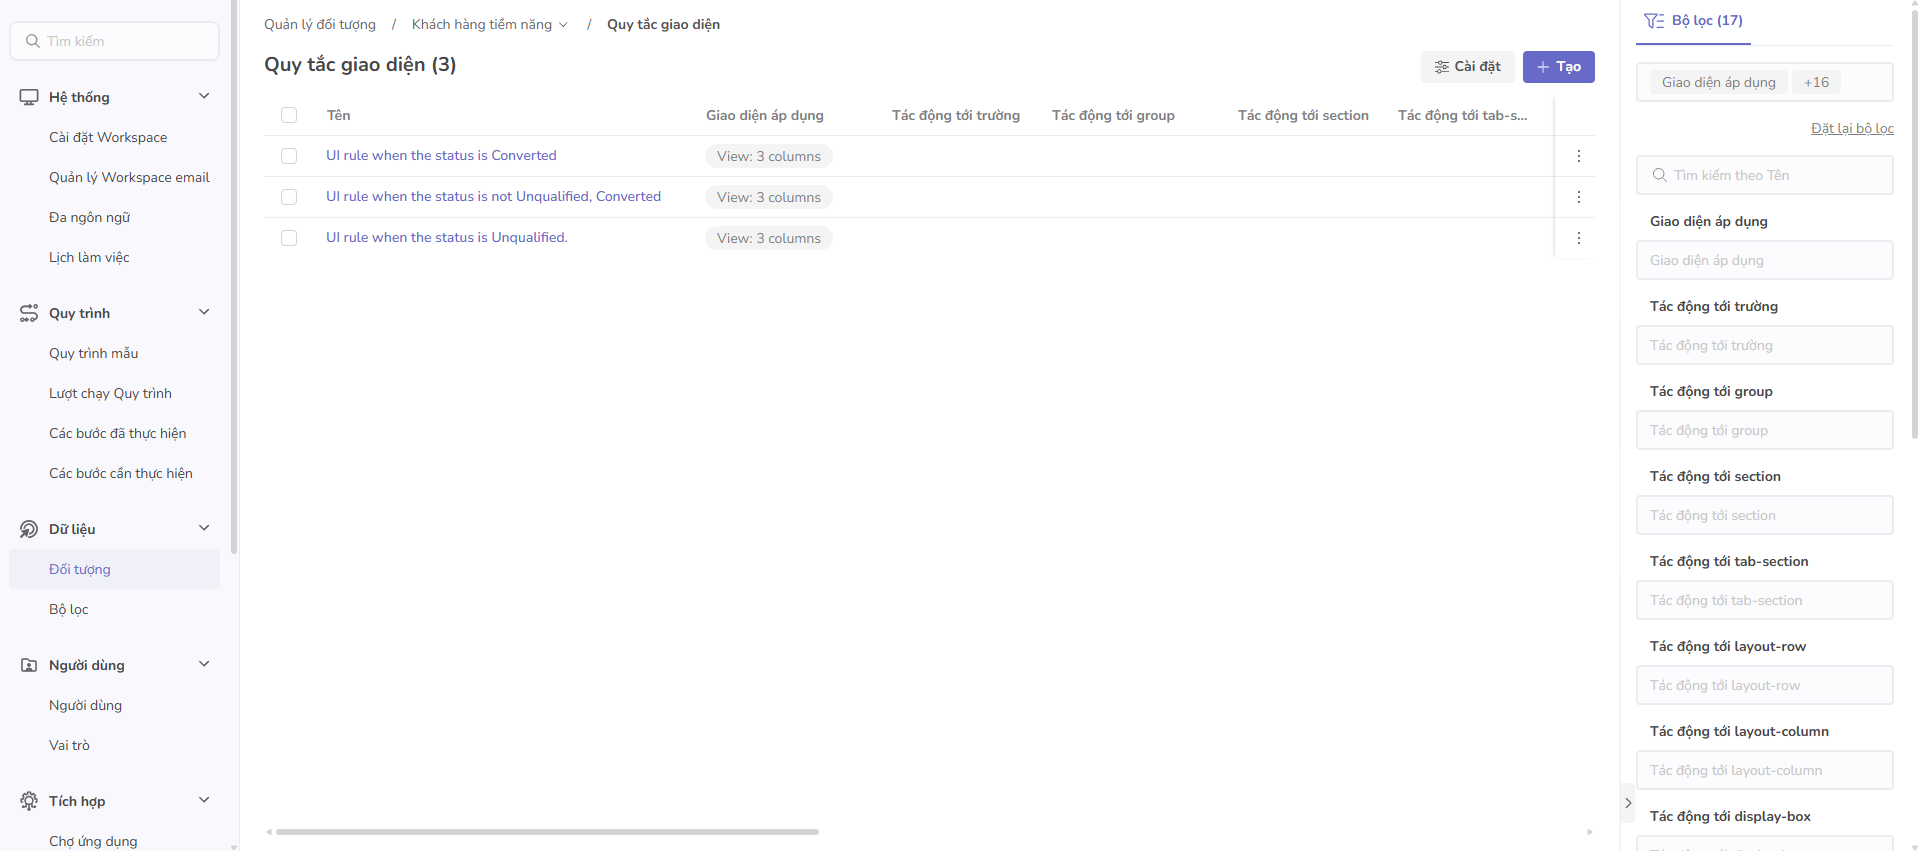1919x851 pixels.
Task: Click the Tích hợp gear icon
Action: coord(29,801)
